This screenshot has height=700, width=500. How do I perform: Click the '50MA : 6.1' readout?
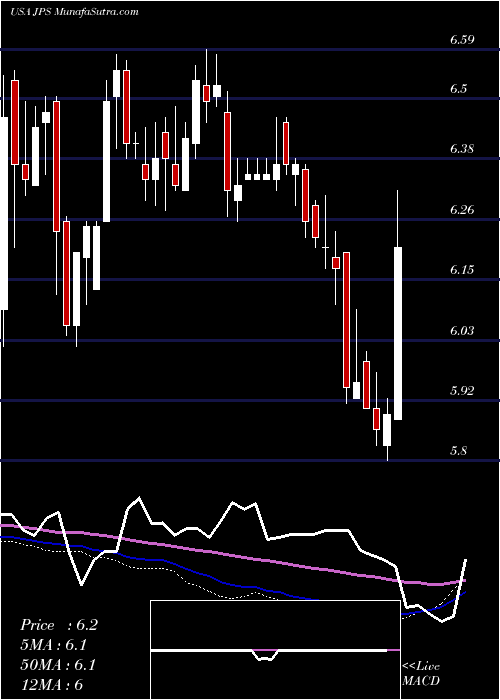[59, 665]
